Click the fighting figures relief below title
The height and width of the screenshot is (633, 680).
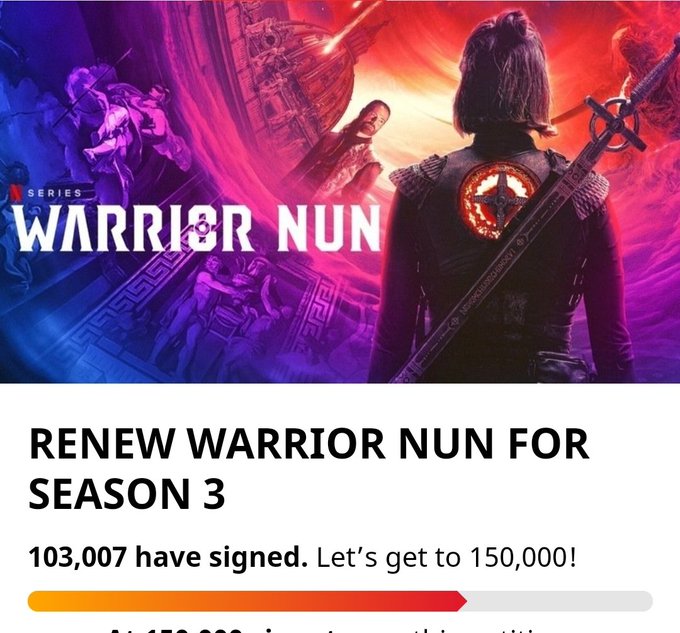click(x=226, y=308)
